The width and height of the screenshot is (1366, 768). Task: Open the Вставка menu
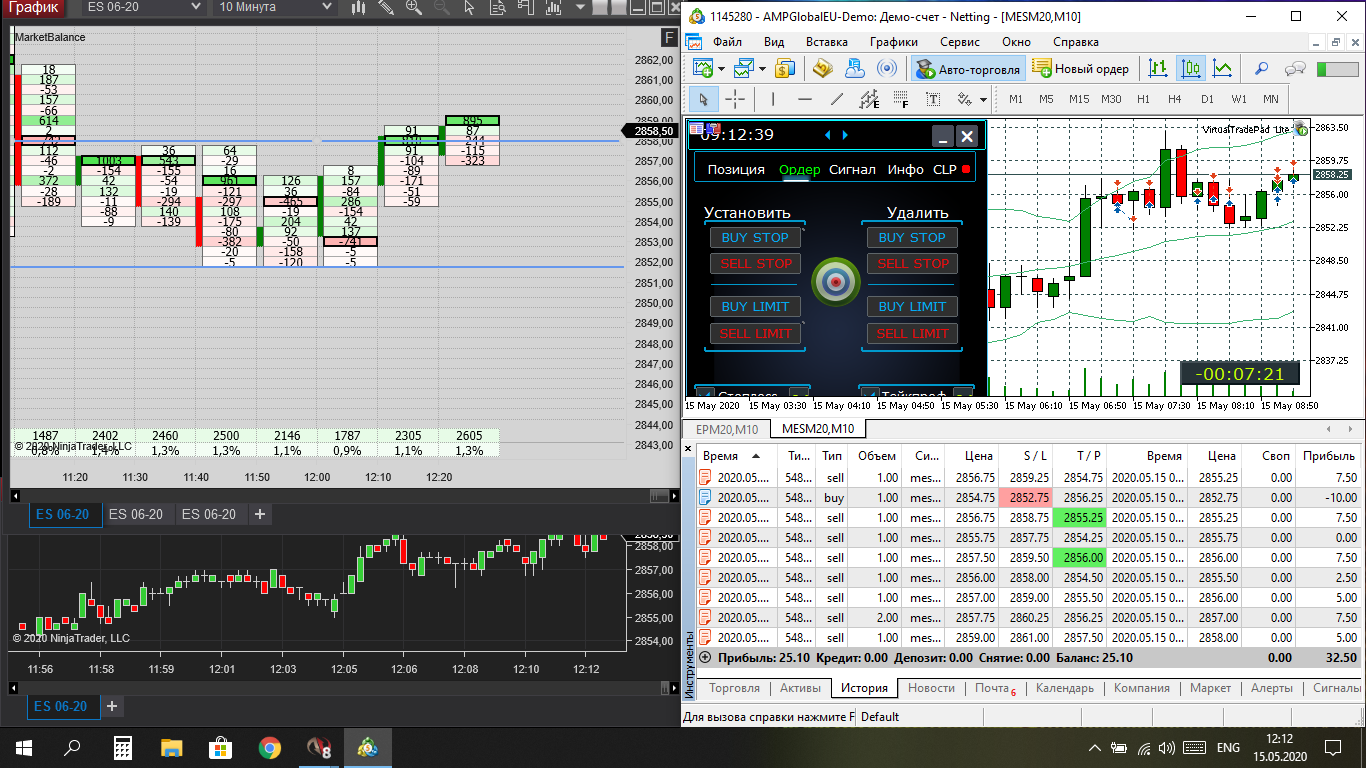[x=826, y=42]
